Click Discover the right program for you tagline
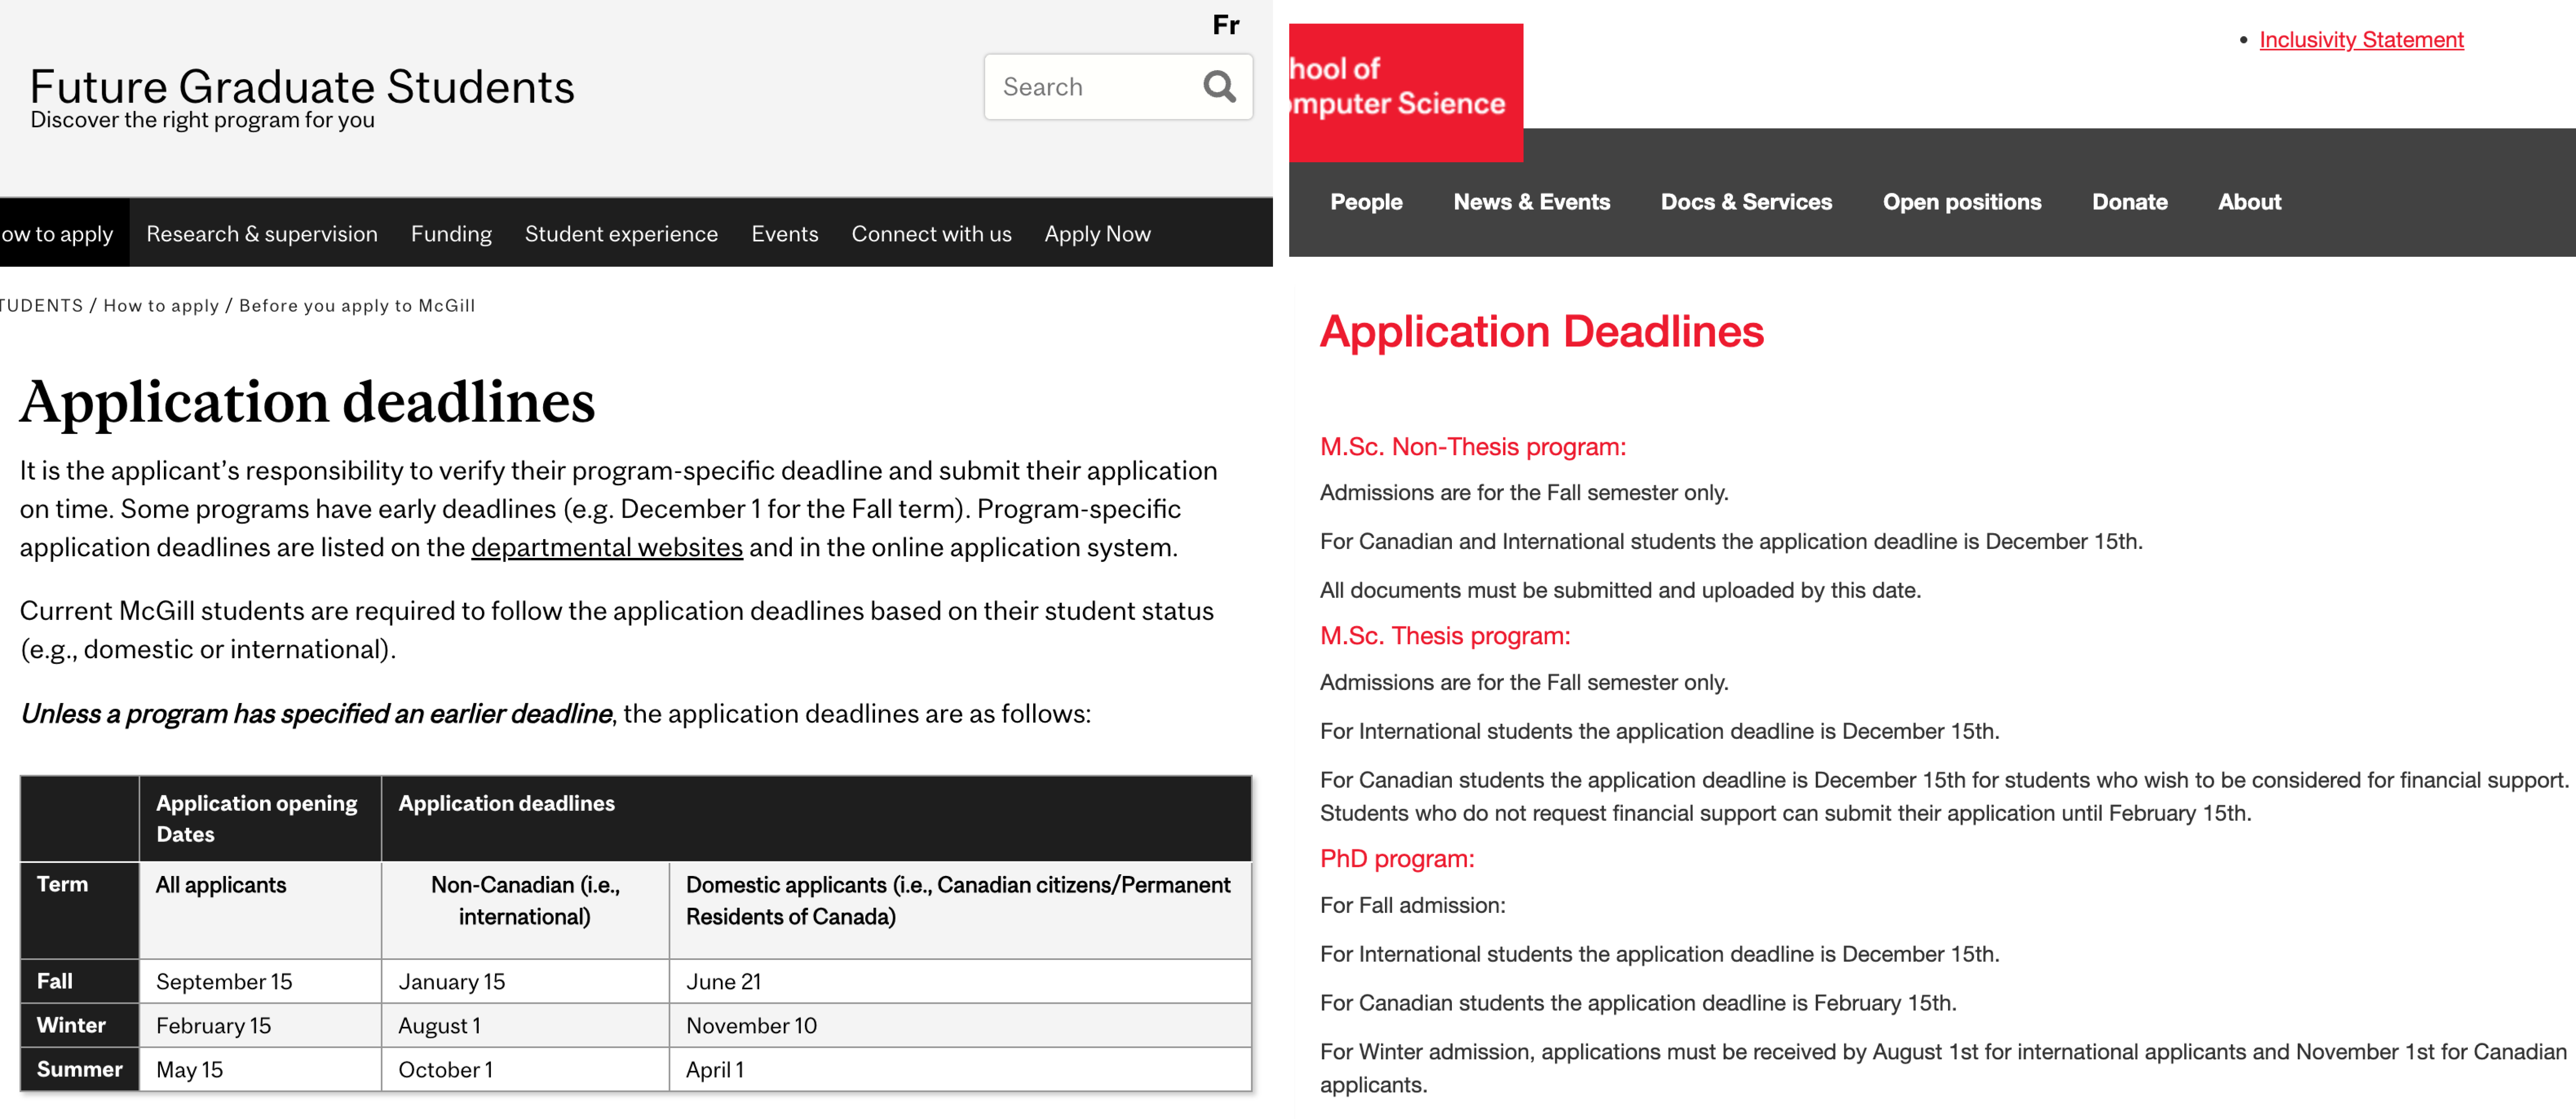Screen dimensions: 2576x1119 point(202,120)
